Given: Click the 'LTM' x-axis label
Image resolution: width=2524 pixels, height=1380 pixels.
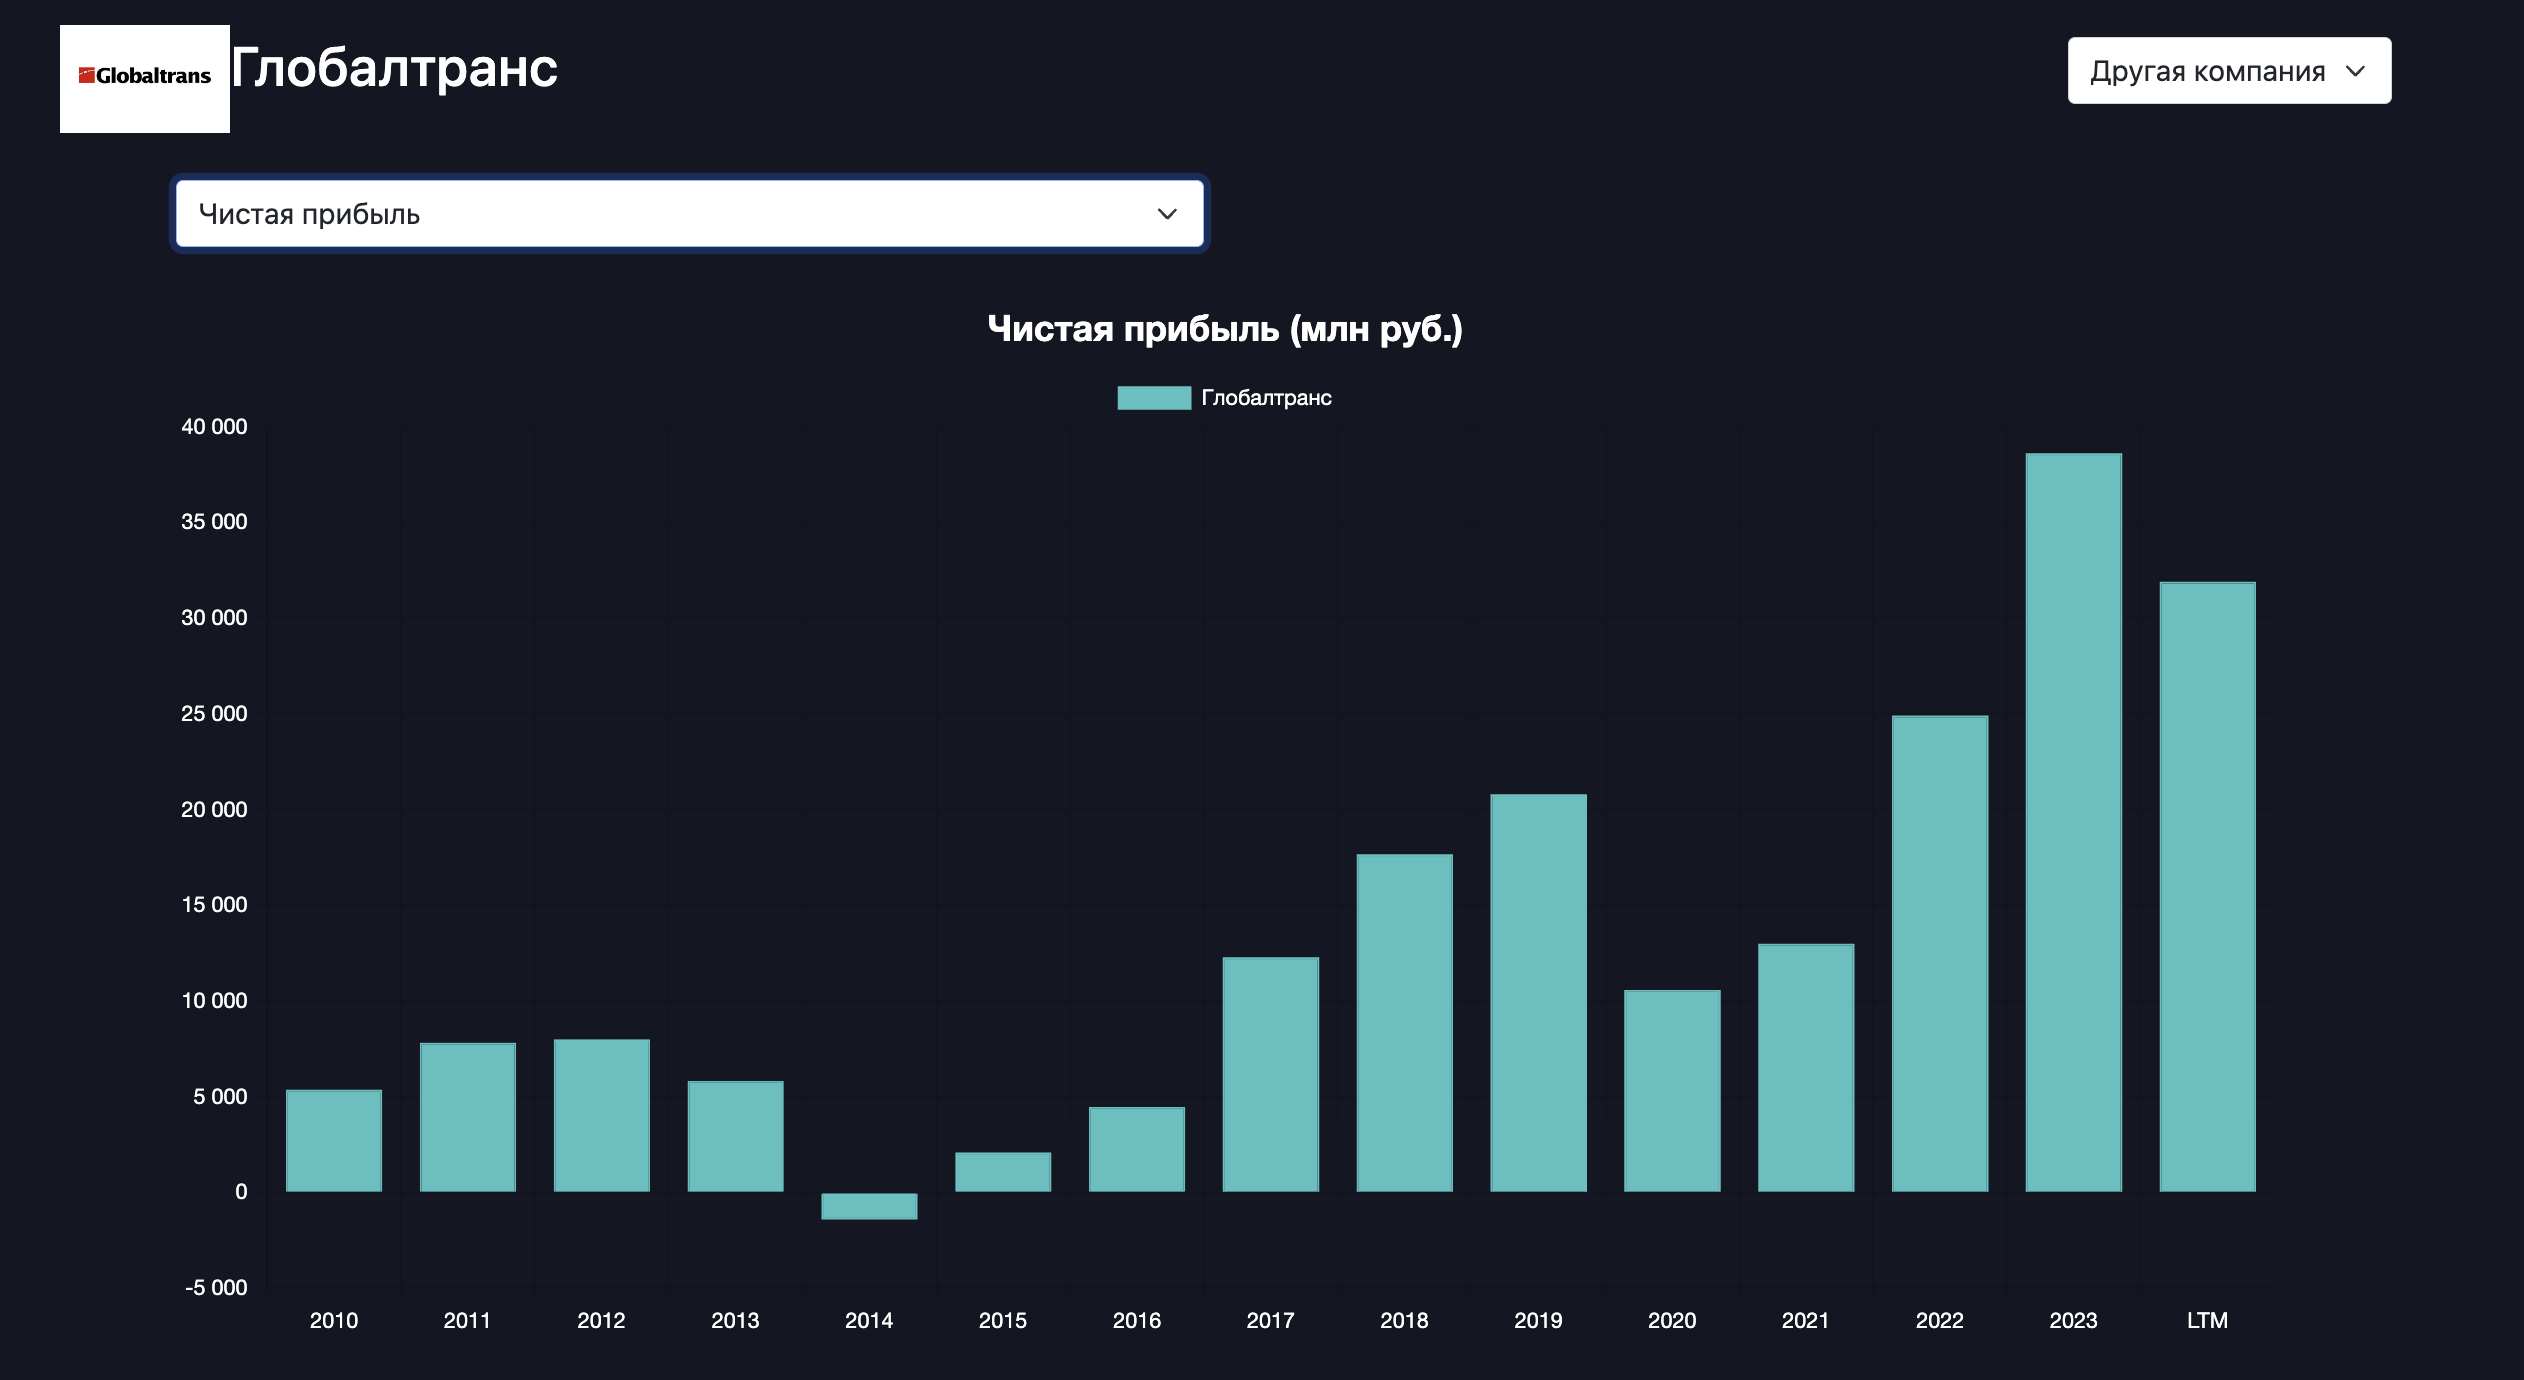Looking at the screenshot, I should (x=2208, y=1321).
